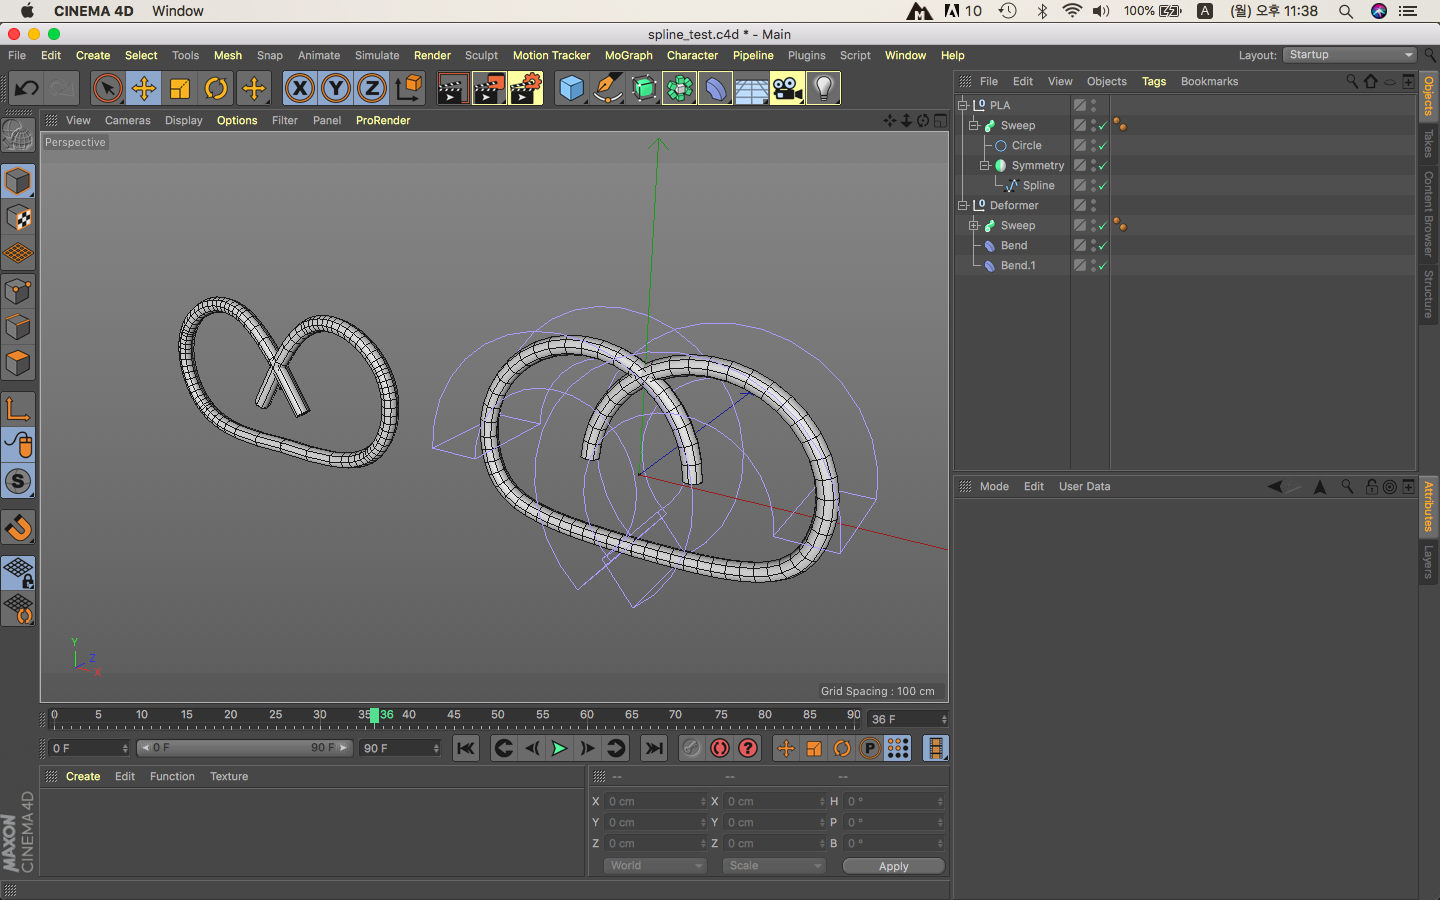
Task: Toggle enable checkmark for Spline object
Action: (x=1102, y=186)
